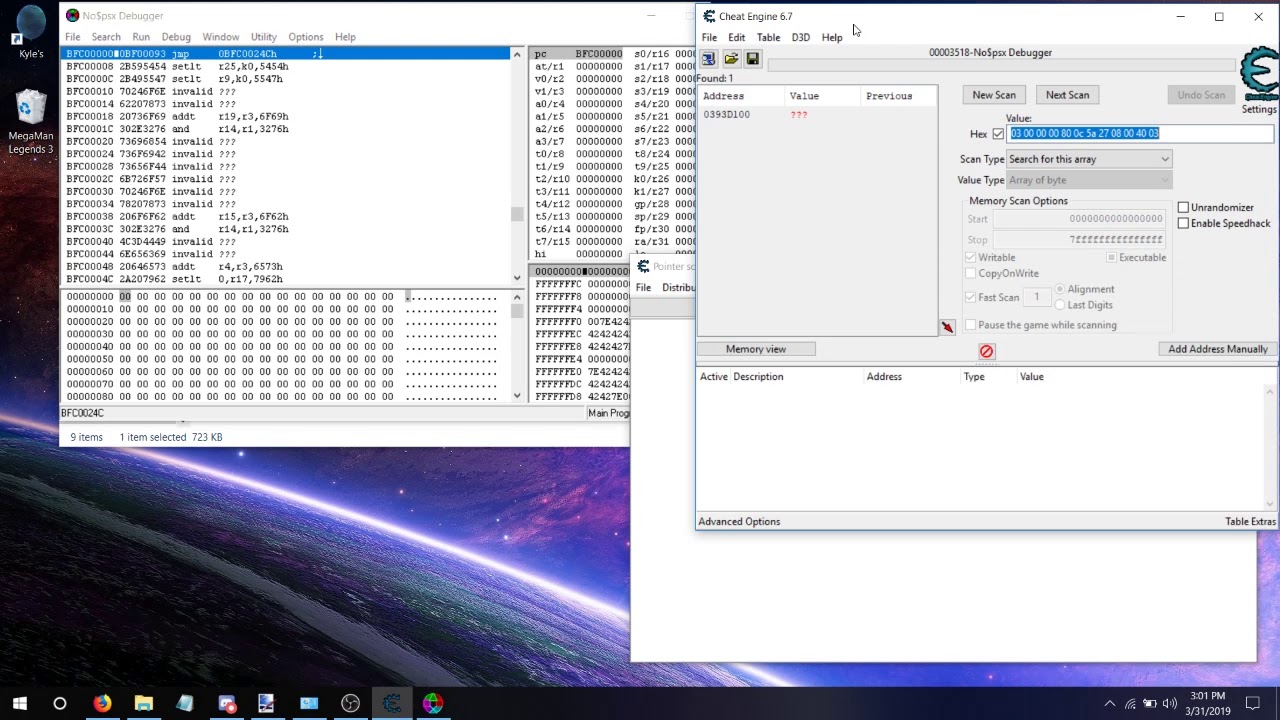Open the Recycle Bin on the desktop

coord(31,108)
